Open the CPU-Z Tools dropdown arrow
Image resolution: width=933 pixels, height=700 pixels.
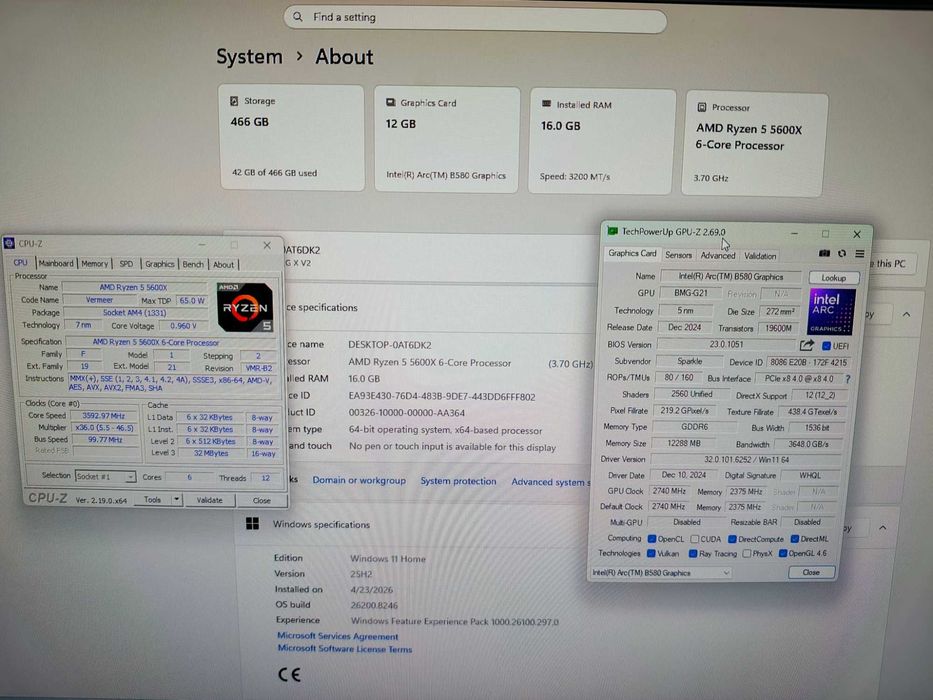click(x=177, y=499)
